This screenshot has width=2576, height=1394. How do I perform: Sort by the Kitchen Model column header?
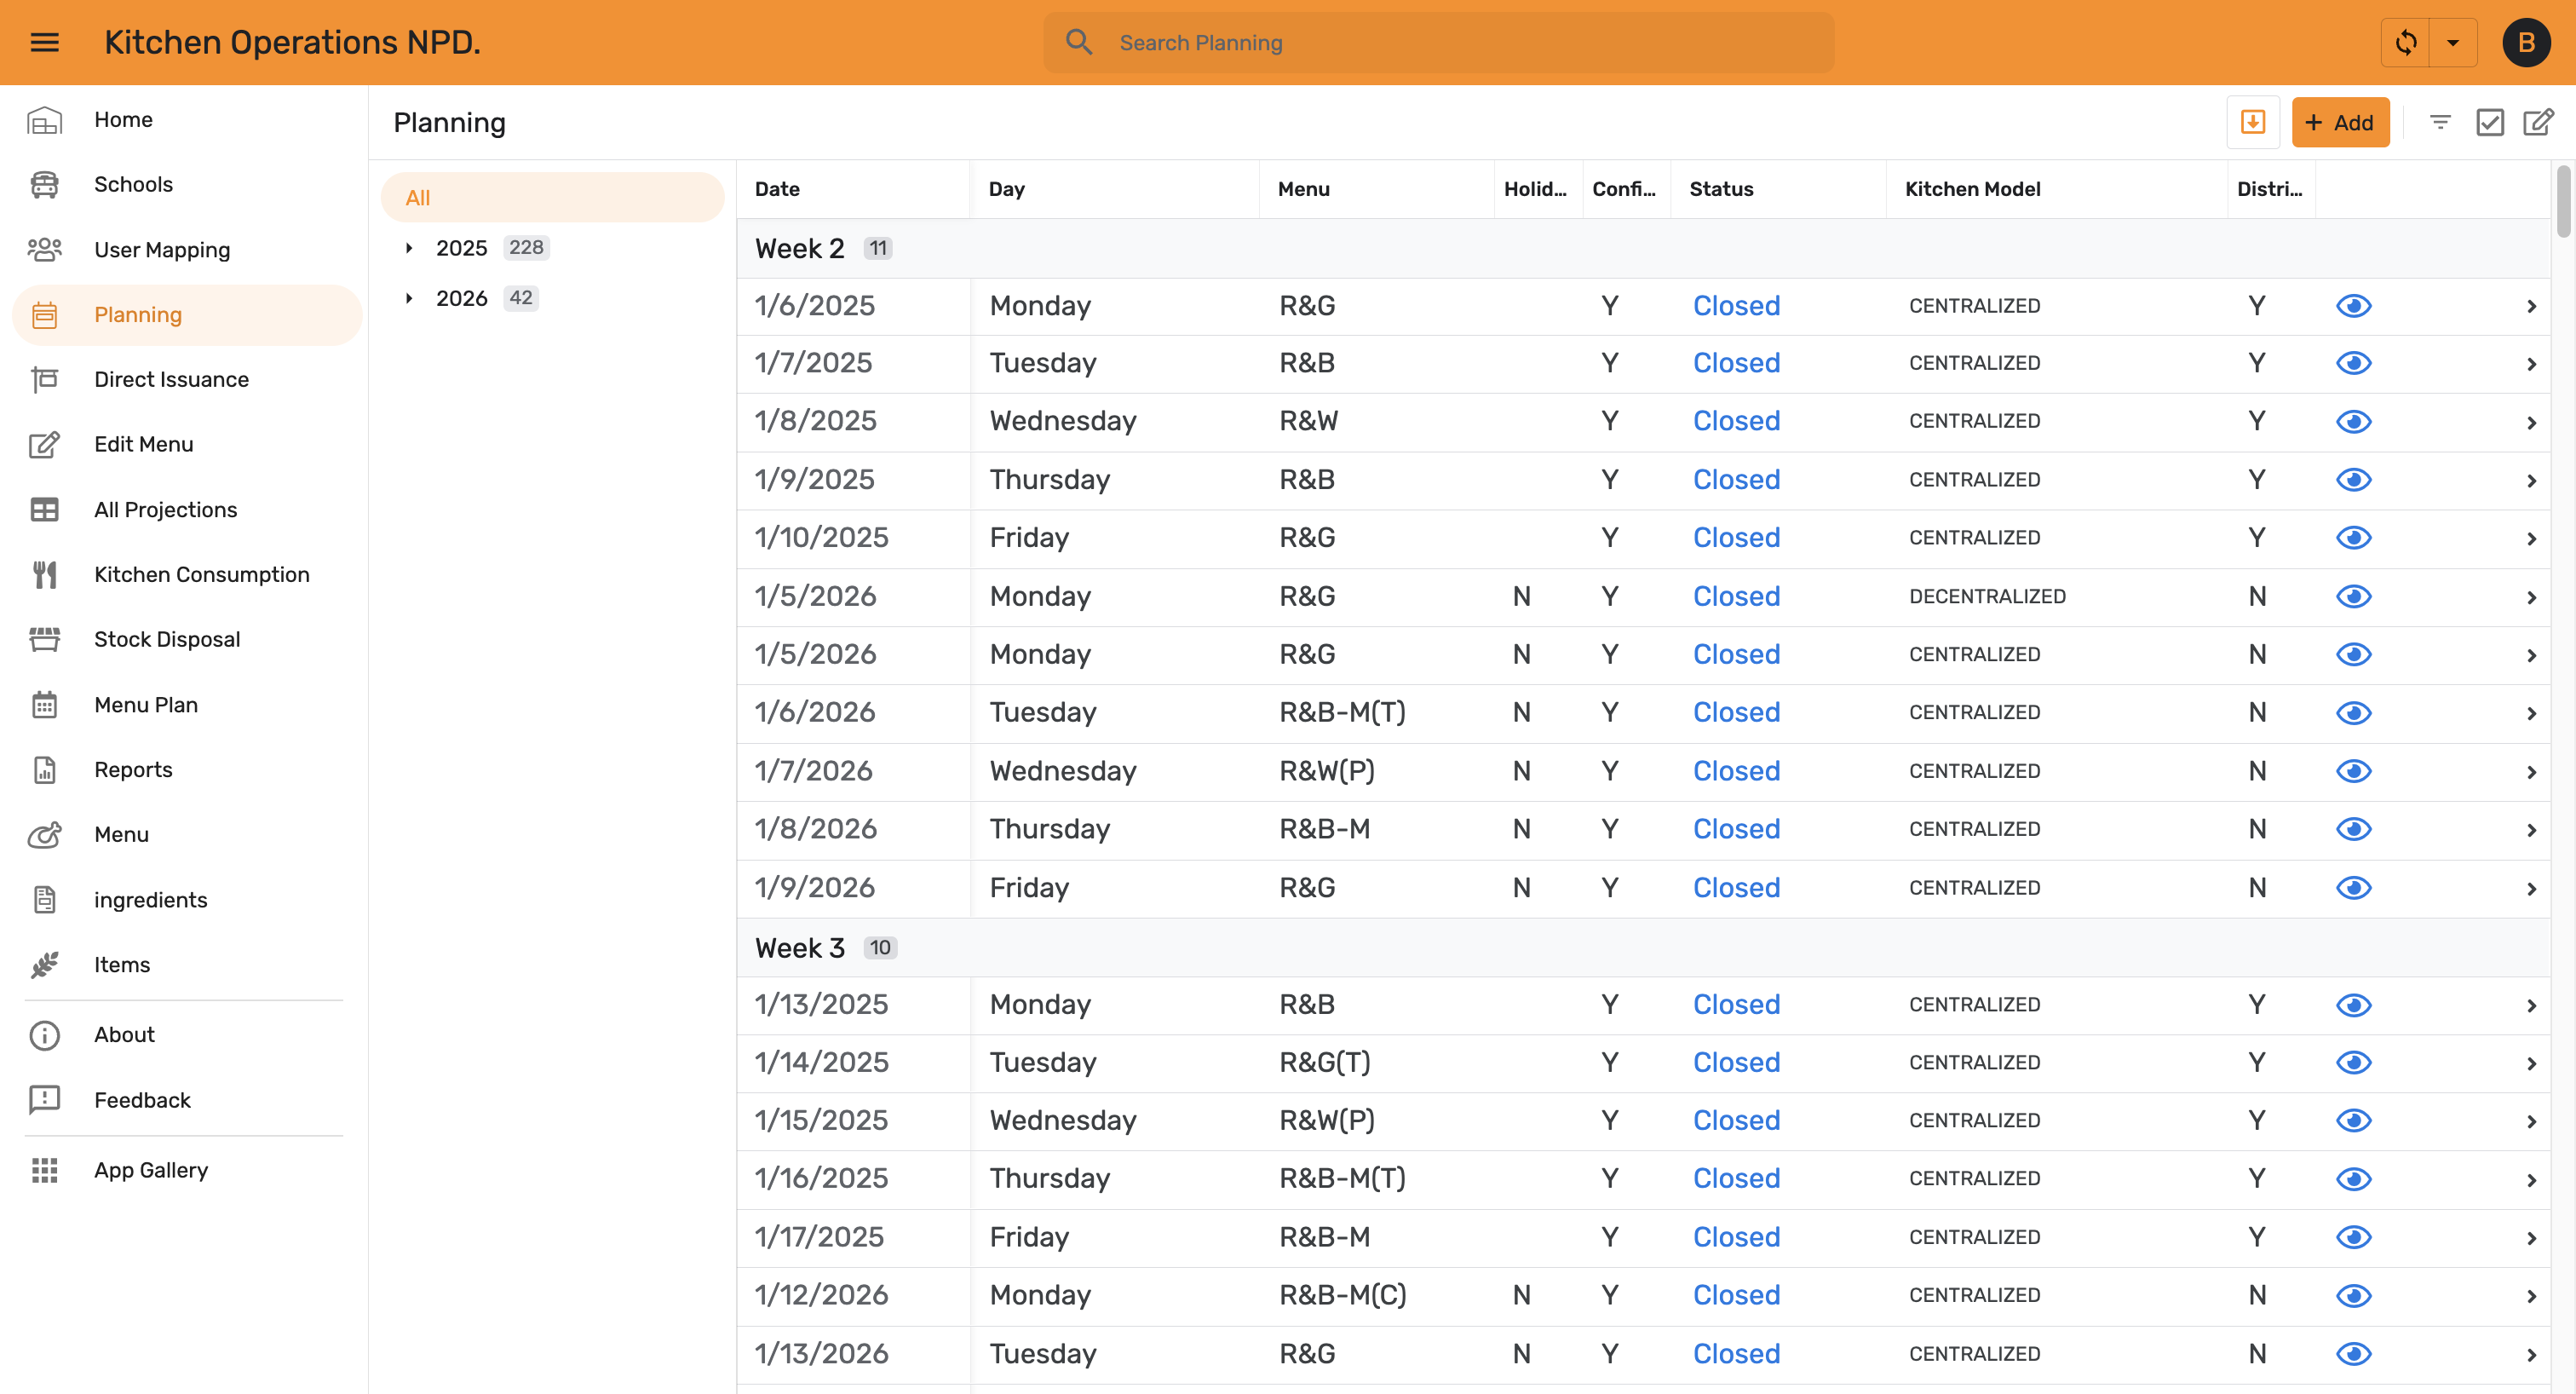[x=1972, y=189]
